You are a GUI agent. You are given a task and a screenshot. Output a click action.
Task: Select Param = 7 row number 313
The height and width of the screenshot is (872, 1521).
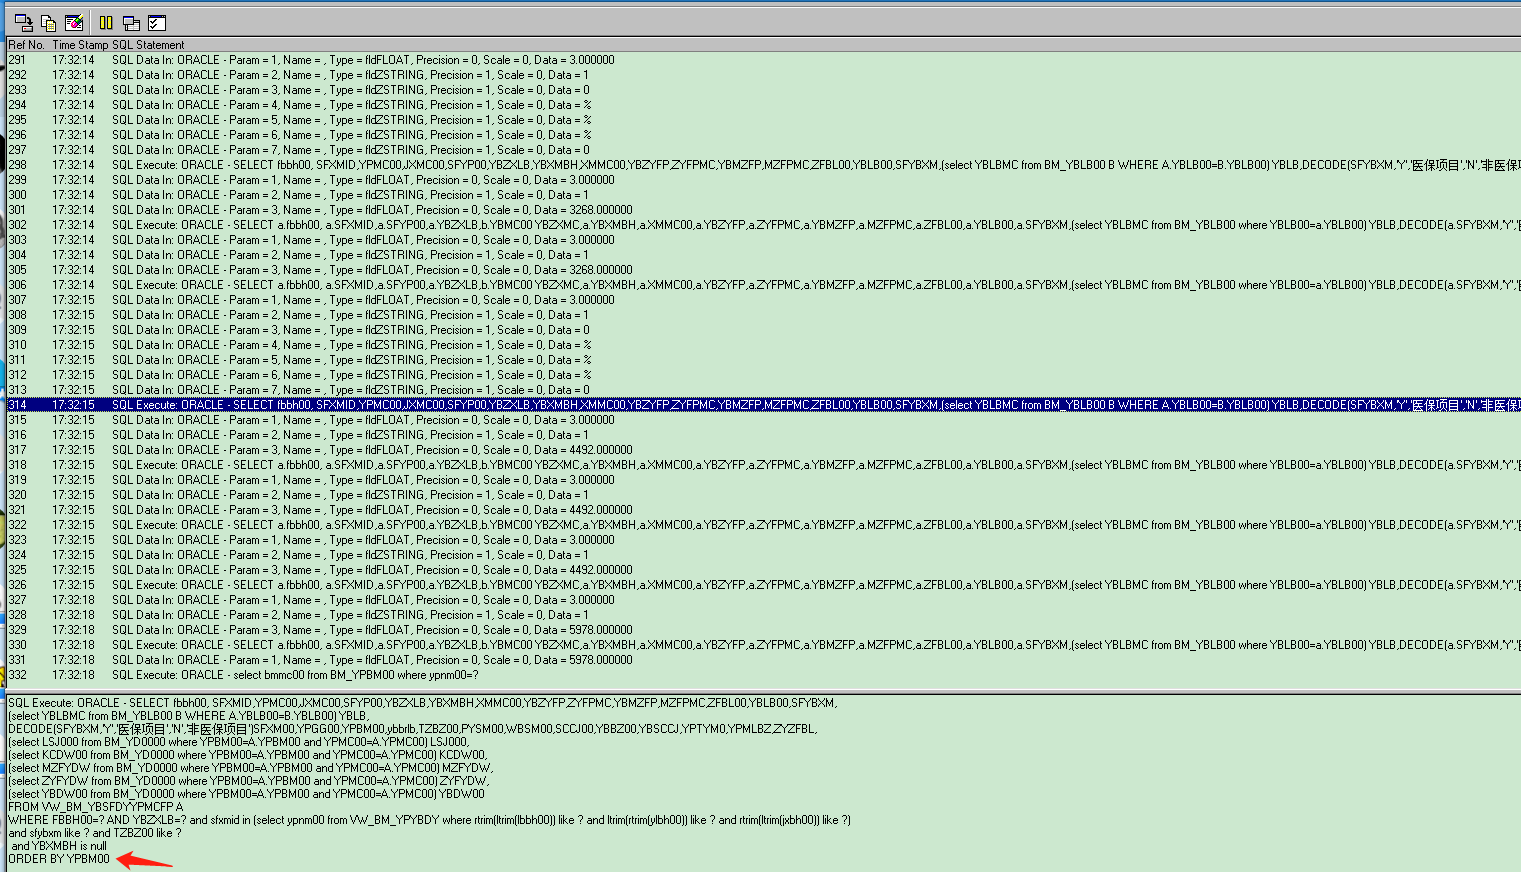click(x=764, y=390)
